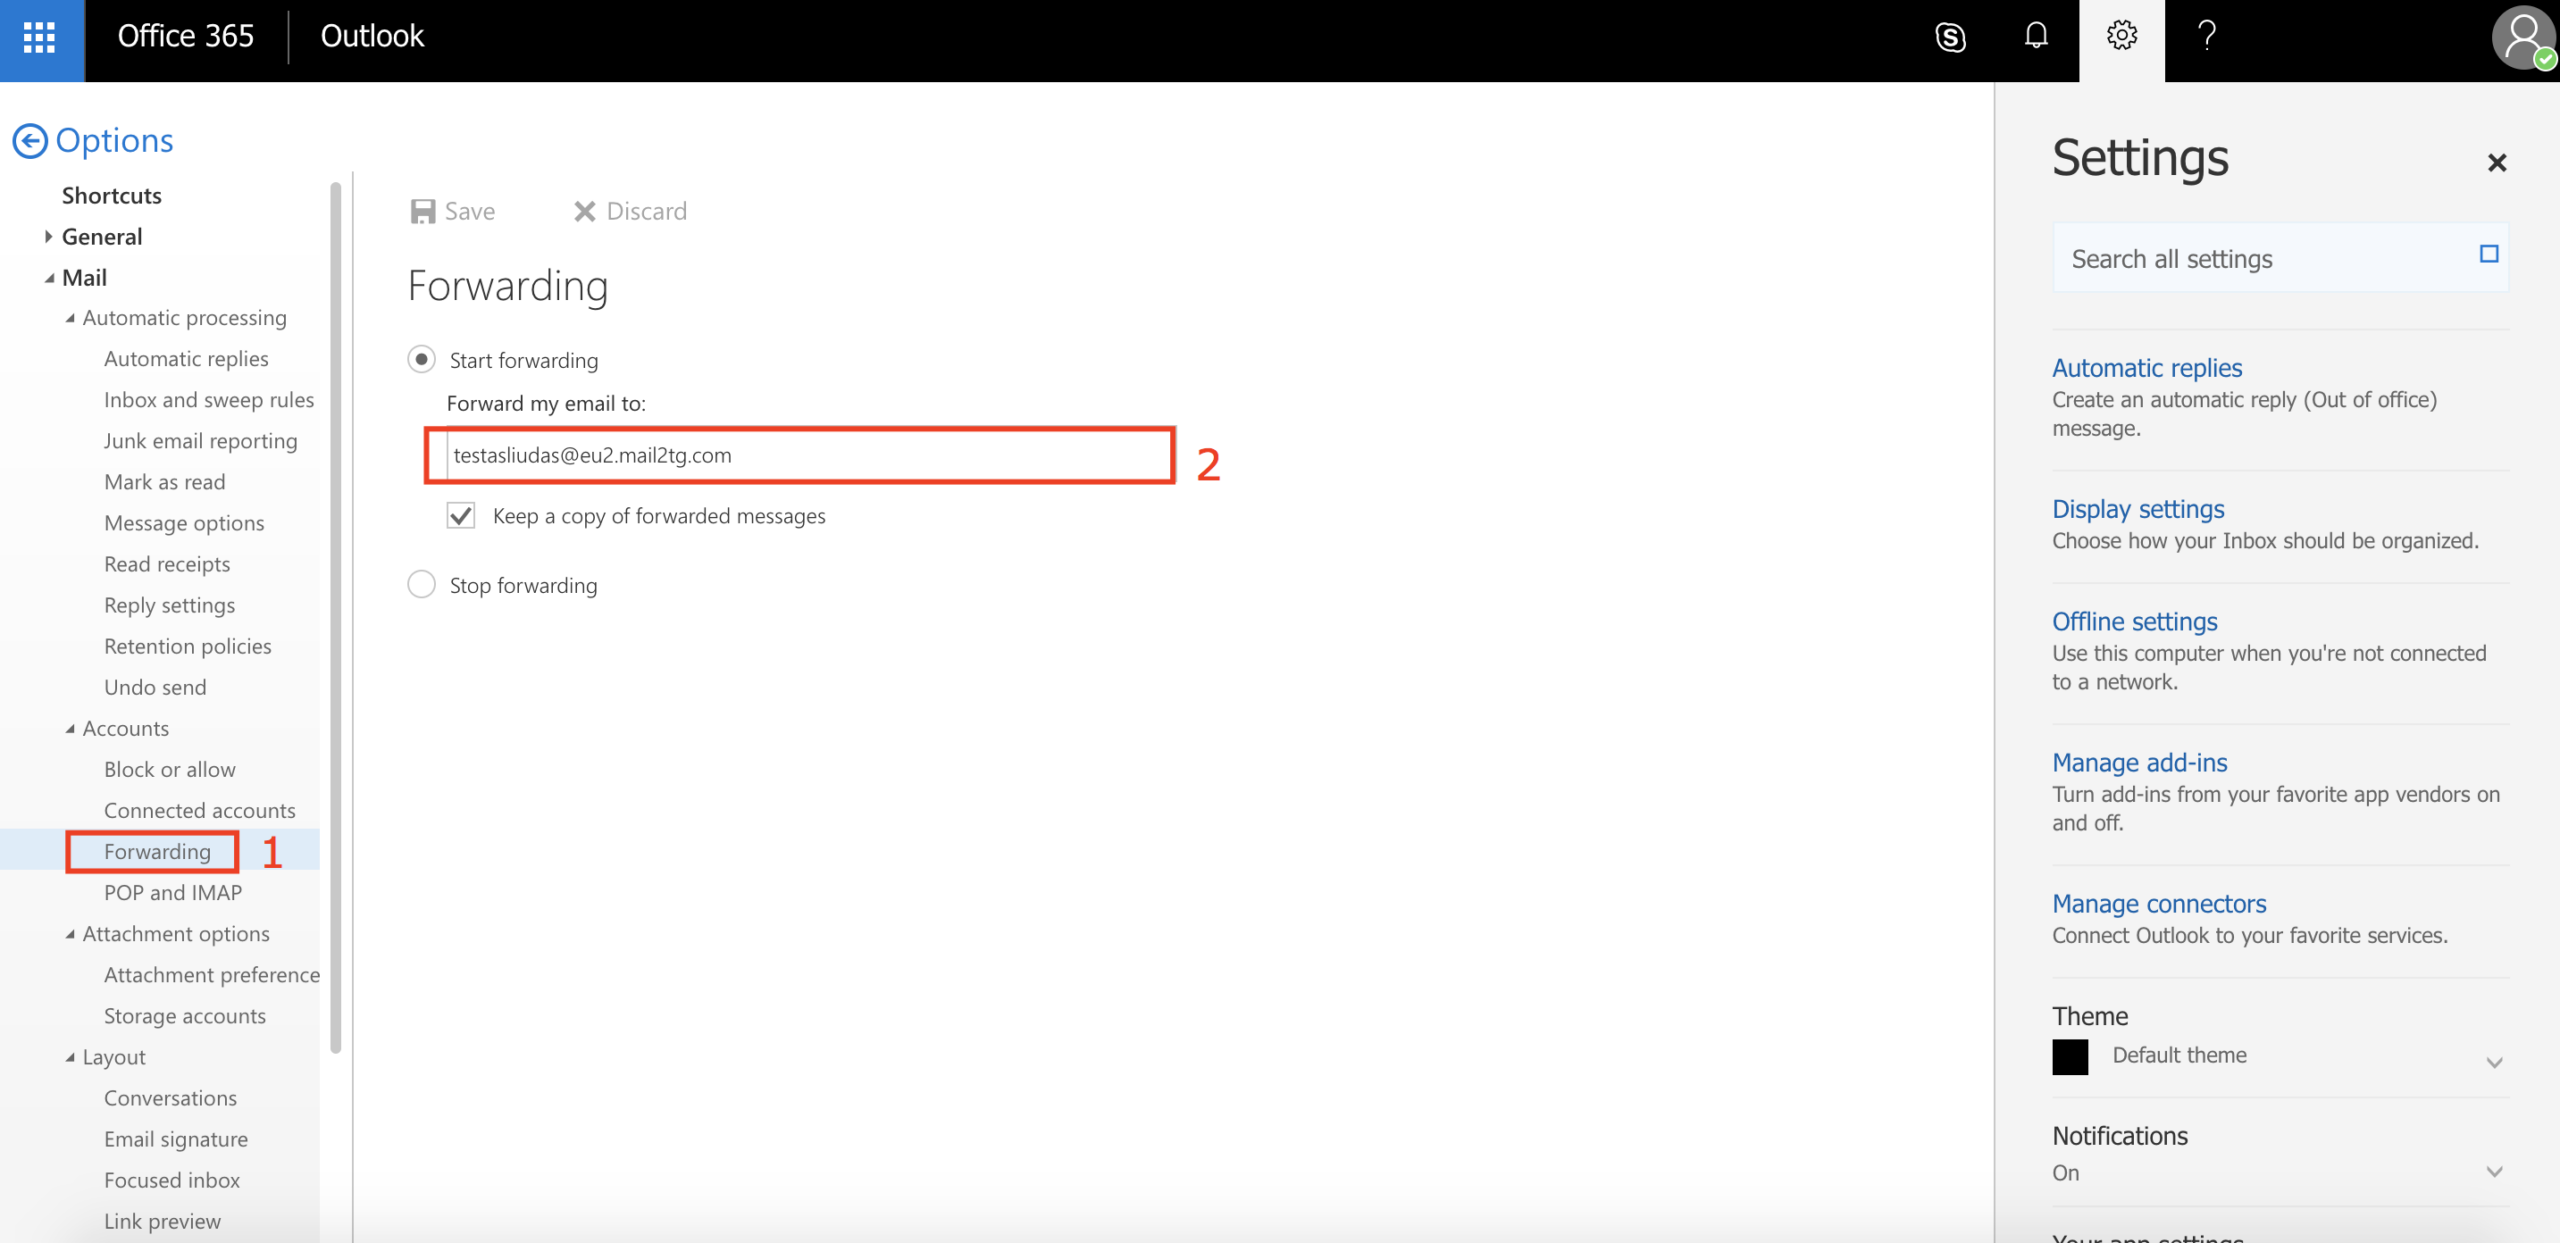Open Skype from the top bar
2560x1243 pixels.
point(1950,38)
